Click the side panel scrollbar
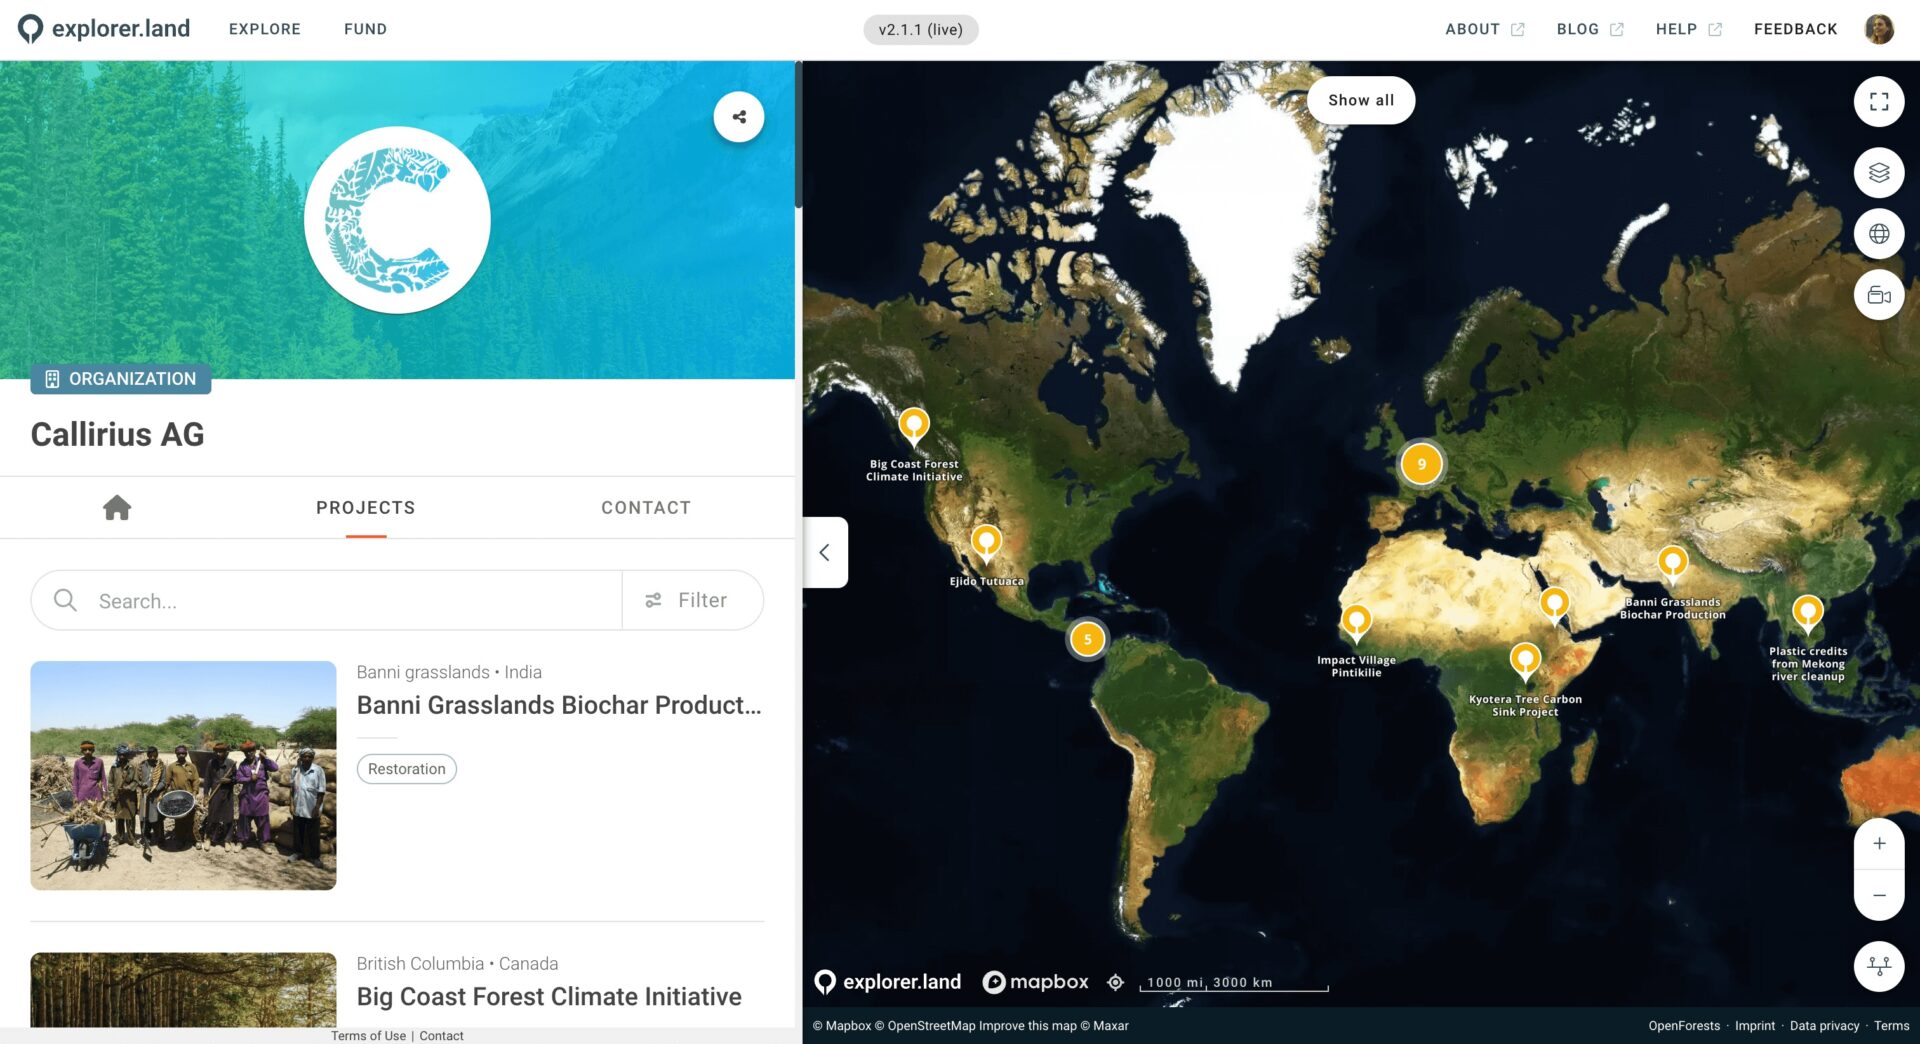 798,135
